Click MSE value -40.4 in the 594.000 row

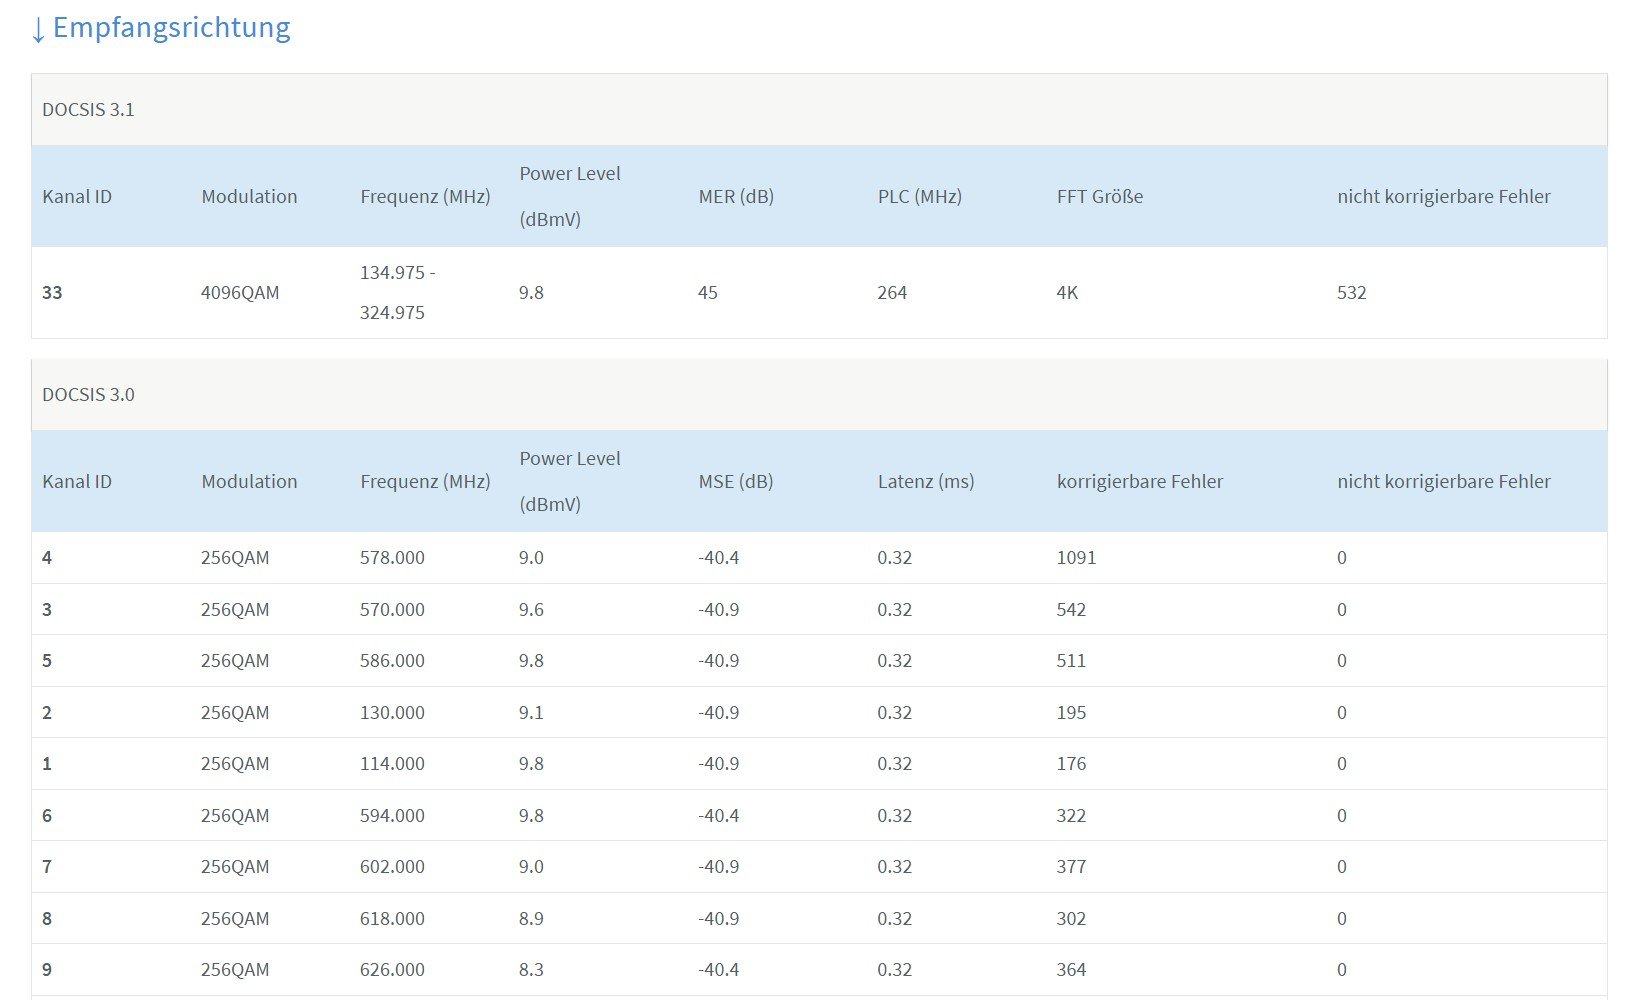click(x=719, y=816)
